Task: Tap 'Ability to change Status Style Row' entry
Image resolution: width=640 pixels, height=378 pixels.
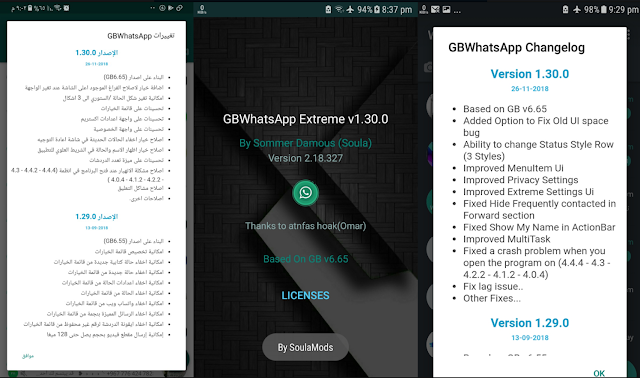Action: click(x=538, y=150)
